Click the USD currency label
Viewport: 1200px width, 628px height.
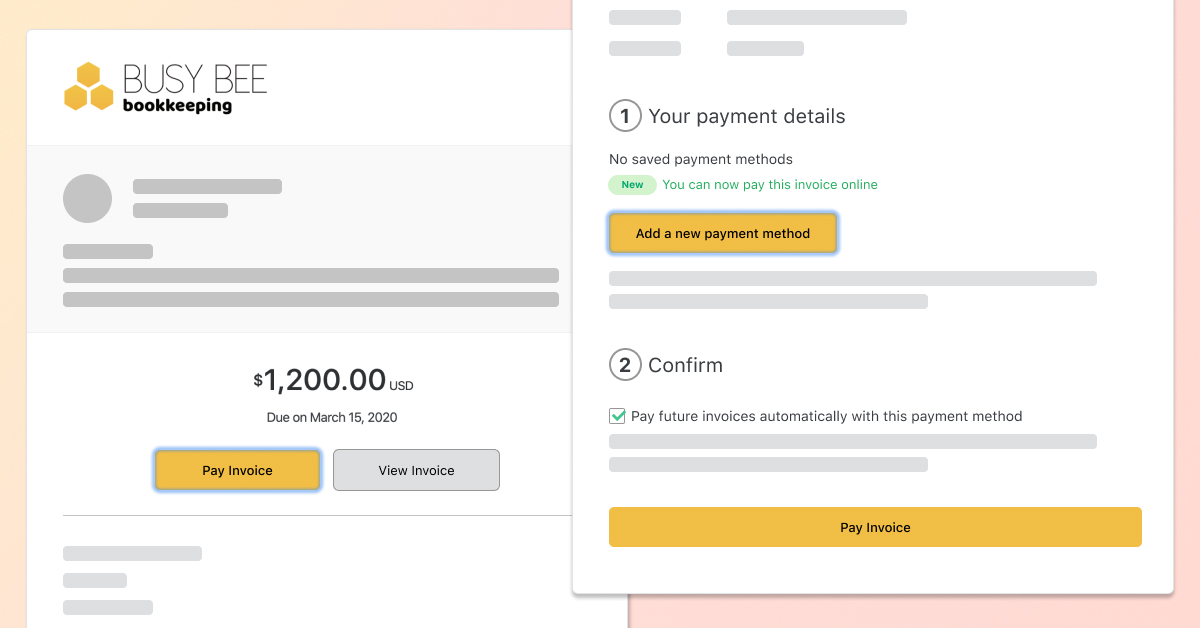pos(401,386)
